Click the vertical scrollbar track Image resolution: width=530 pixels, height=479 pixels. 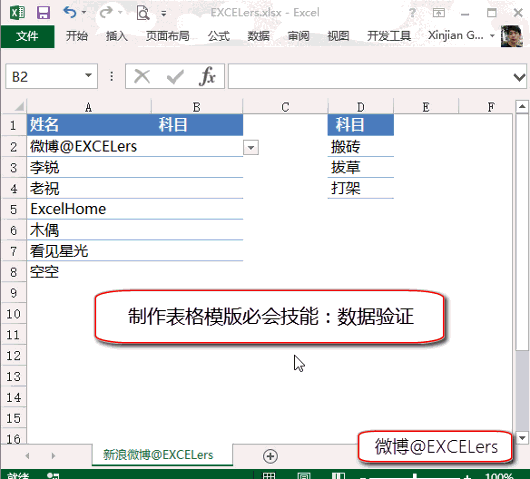(522, 392)
